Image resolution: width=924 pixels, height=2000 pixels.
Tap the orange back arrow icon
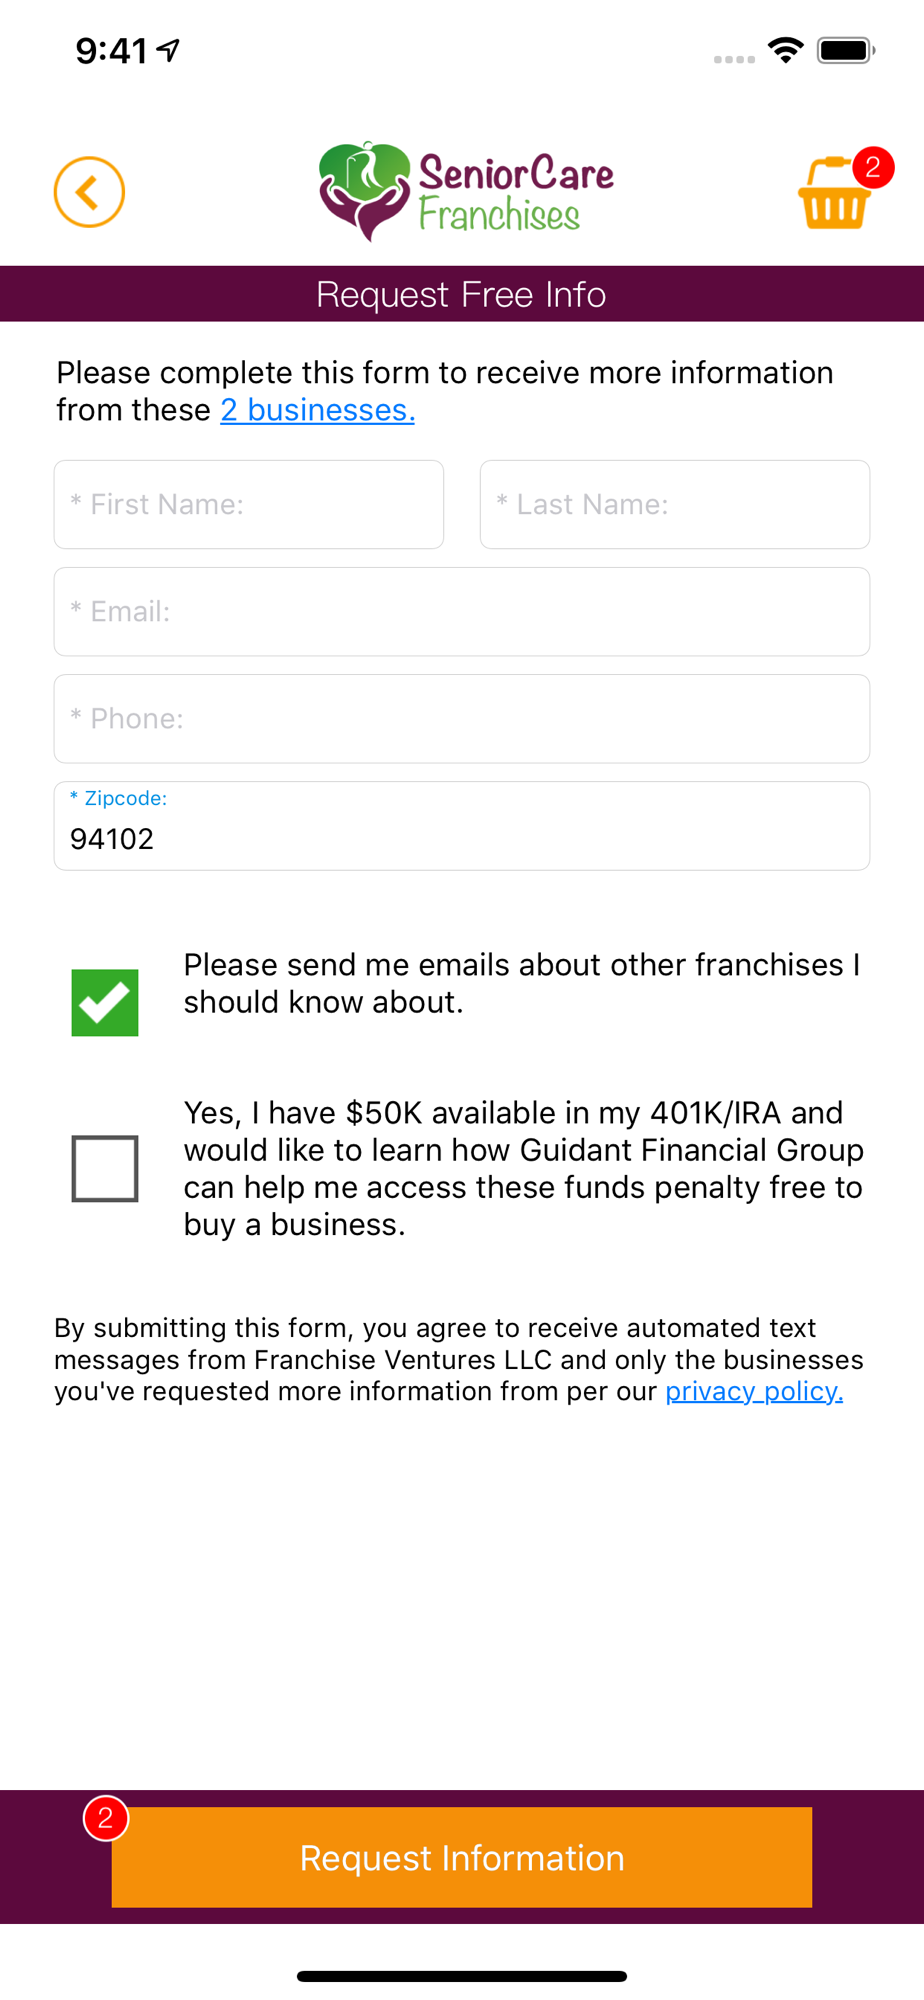pyautogui.click(x=89, y=192)
